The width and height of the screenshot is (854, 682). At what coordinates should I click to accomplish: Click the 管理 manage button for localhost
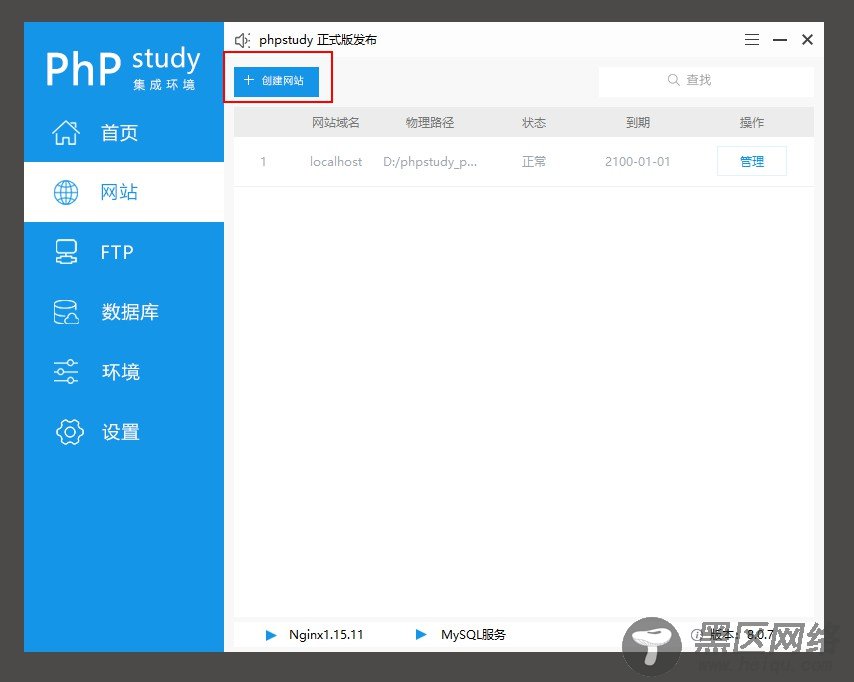[752, 161]
